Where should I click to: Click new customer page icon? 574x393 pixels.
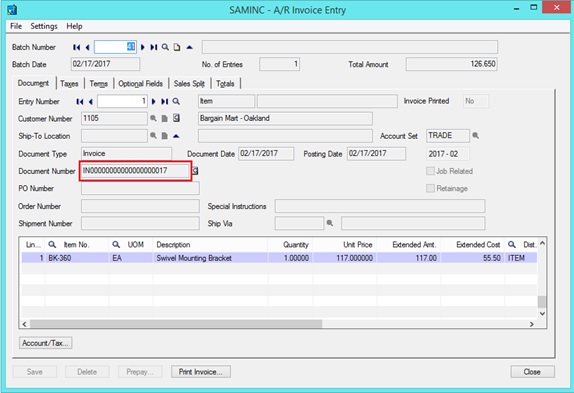[165, 118]
